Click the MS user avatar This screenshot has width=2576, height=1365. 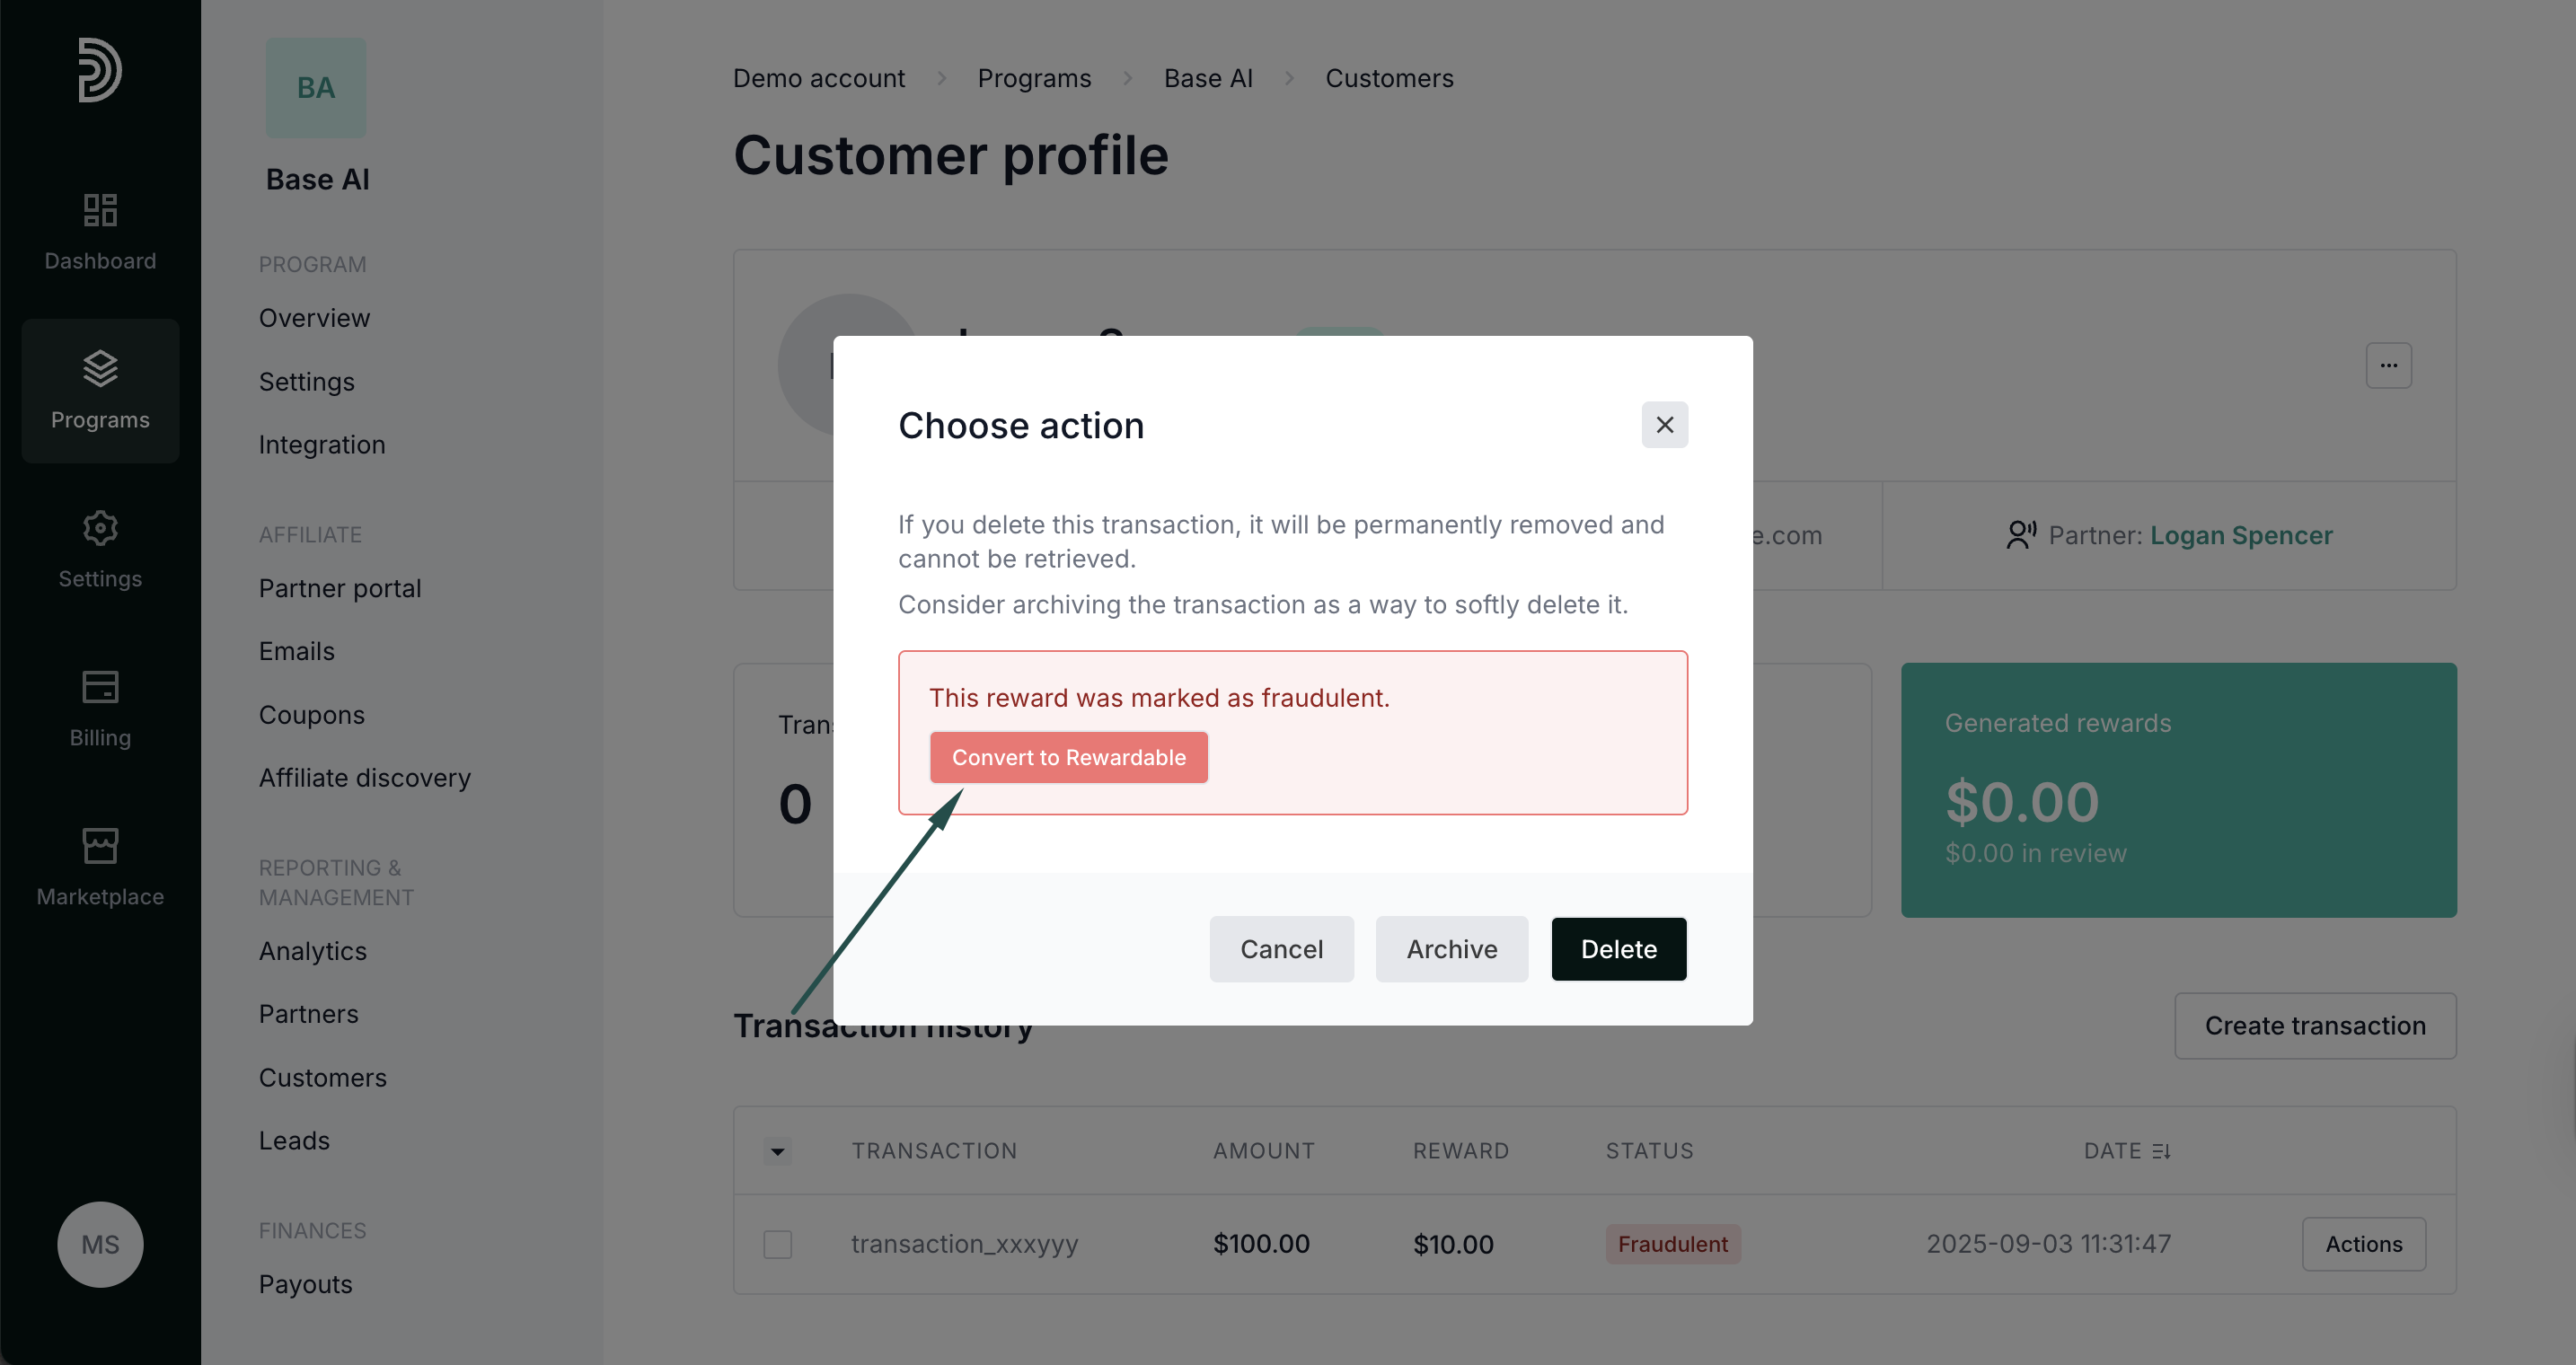[100, 1244]
